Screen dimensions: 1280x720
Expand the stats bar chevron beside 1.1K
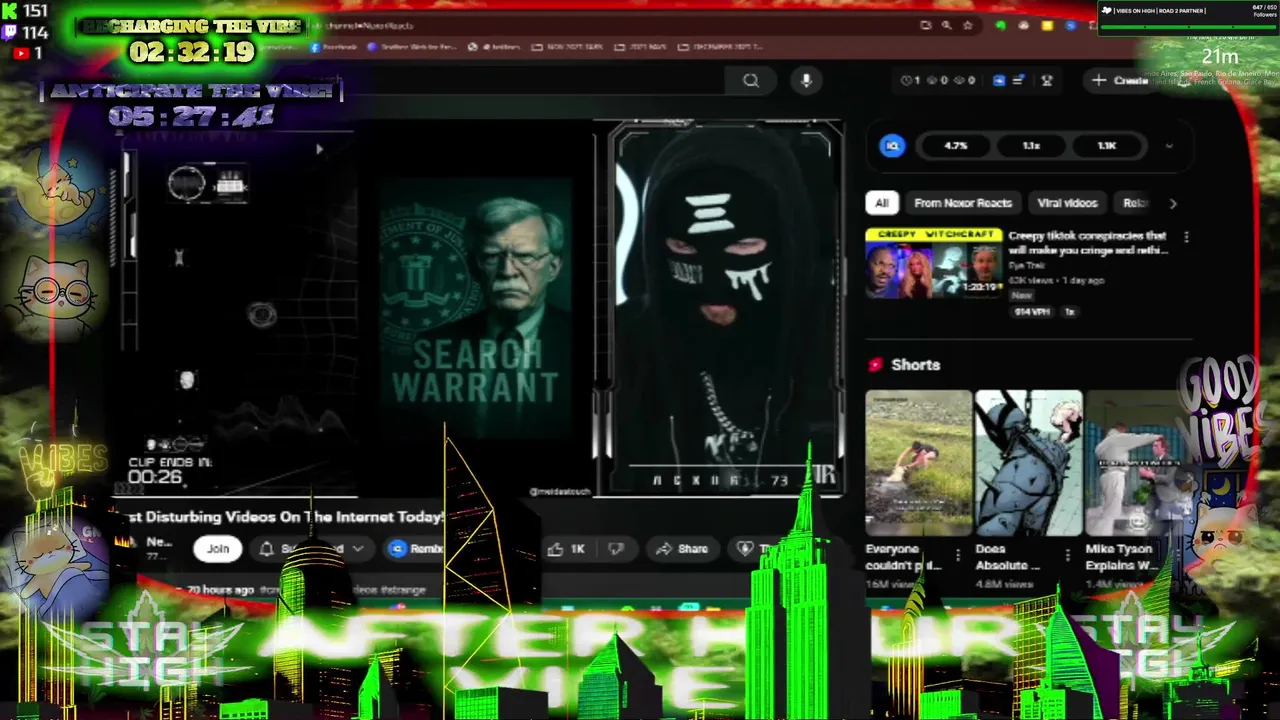(x=1169, y=146)
